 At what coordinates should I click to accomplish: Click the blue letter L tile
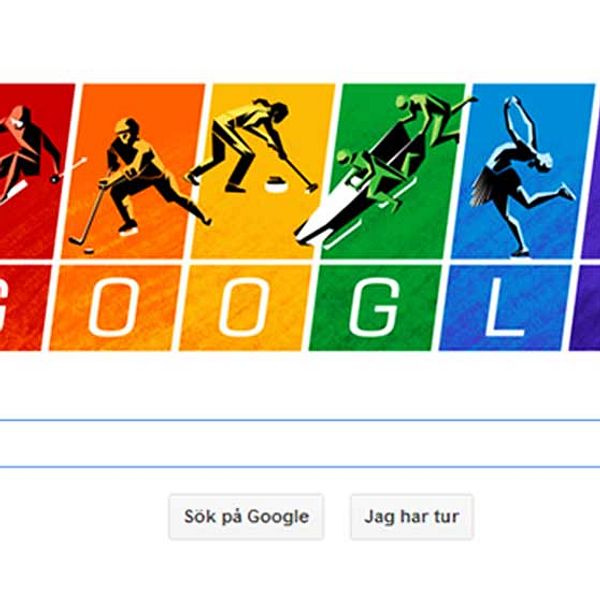(x=504, y=307)
